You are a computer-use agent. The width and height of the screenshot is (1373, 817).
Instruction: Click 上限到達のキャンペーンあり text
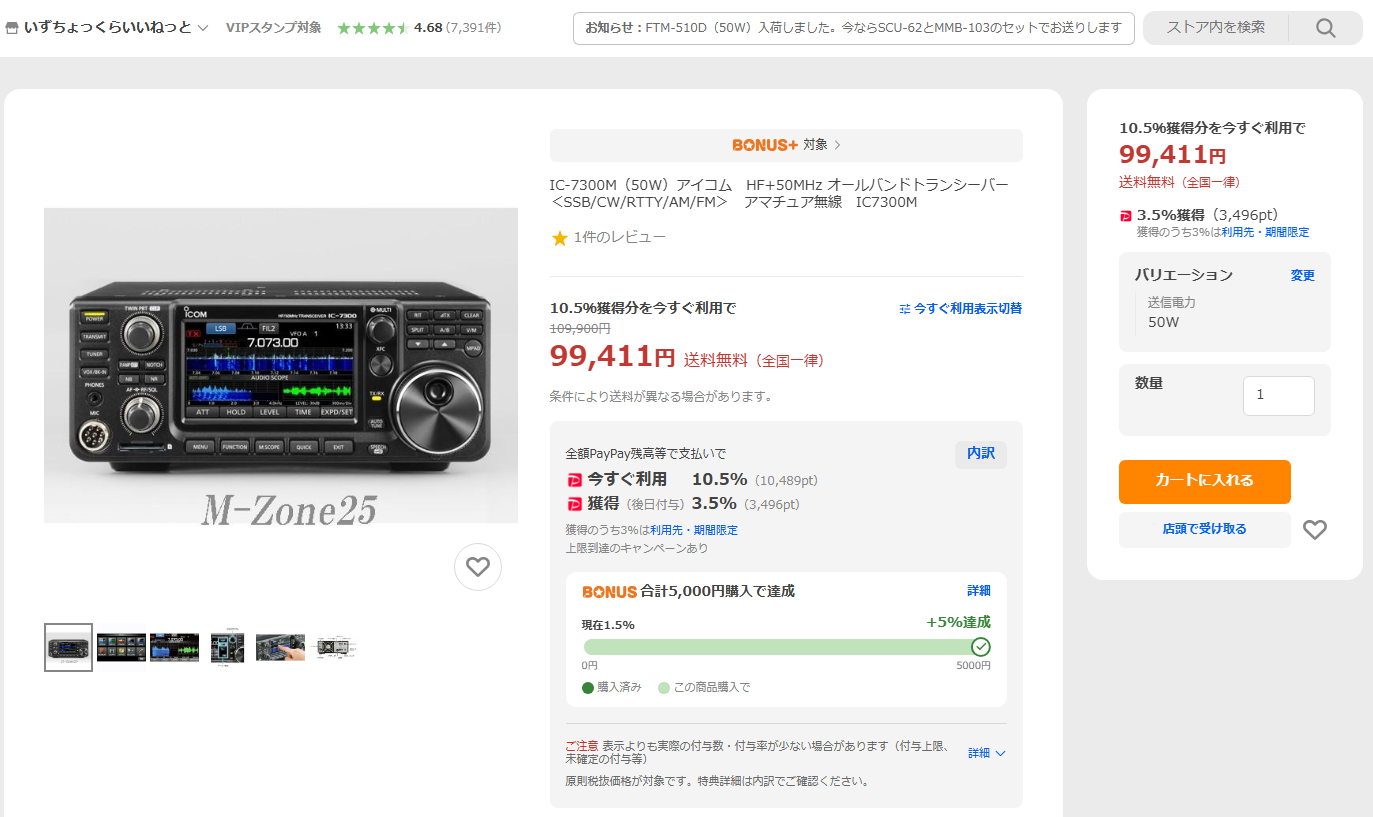click(636, 548)
